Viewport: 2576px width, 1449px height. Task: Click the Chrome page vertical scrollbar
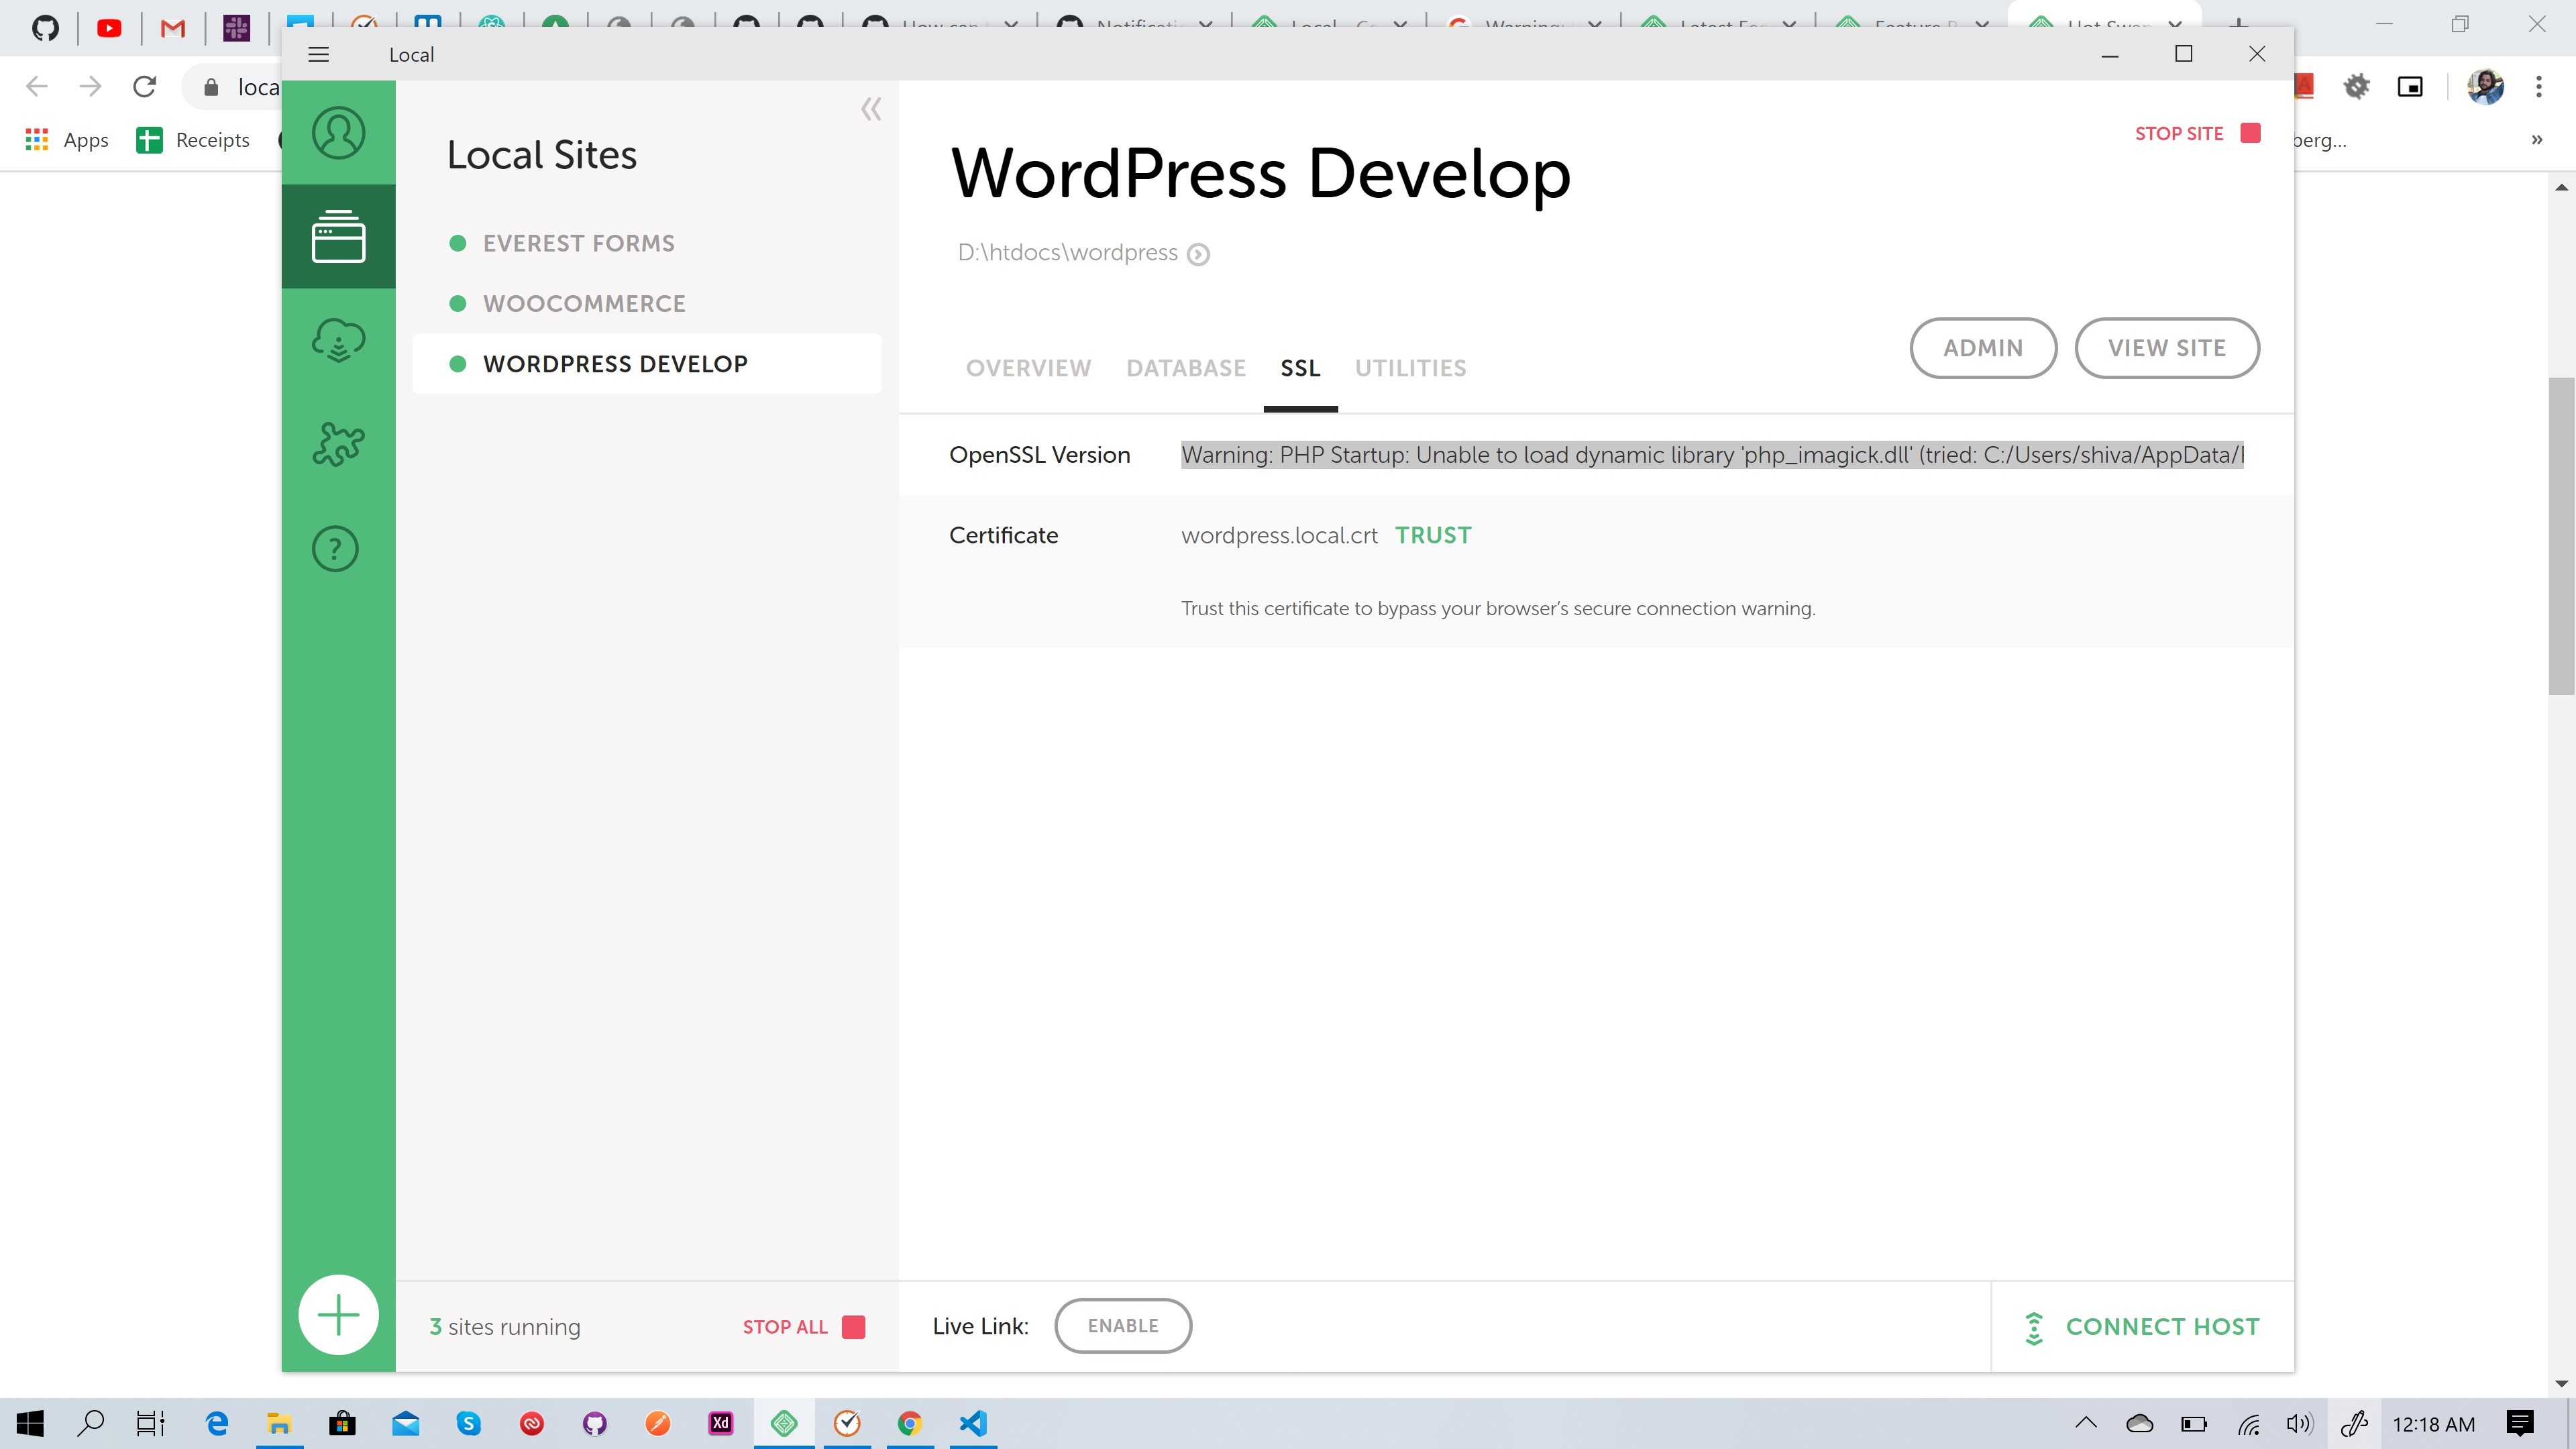point(2561,535)
